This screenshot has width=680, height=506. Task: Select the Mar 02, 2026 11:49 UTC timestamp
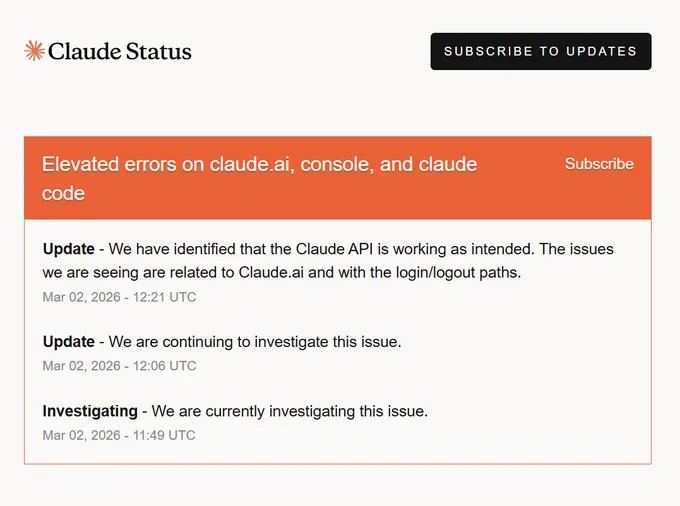[119, 435]
